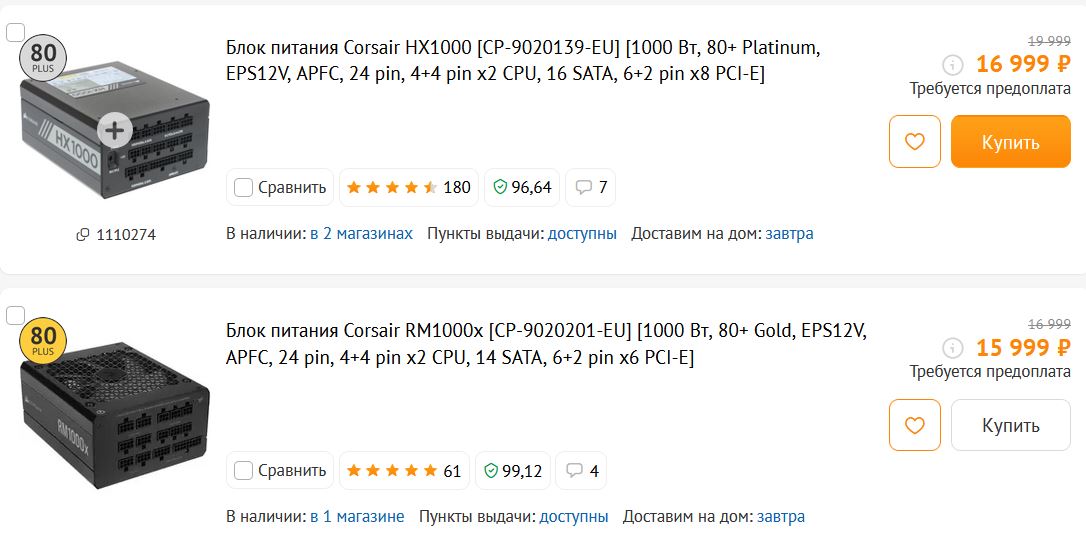The height and width of the screenshot is (541, 1086).
Task: Open the 'в 2 магазинах' availability link
Action: tap(361, 233)
